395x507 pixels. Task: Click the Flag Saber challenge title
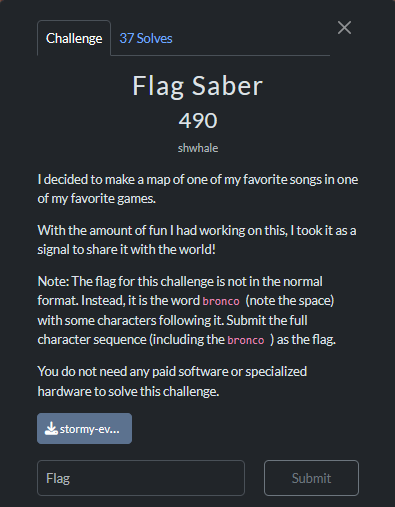pyautogui.click(x=198, y=86)
